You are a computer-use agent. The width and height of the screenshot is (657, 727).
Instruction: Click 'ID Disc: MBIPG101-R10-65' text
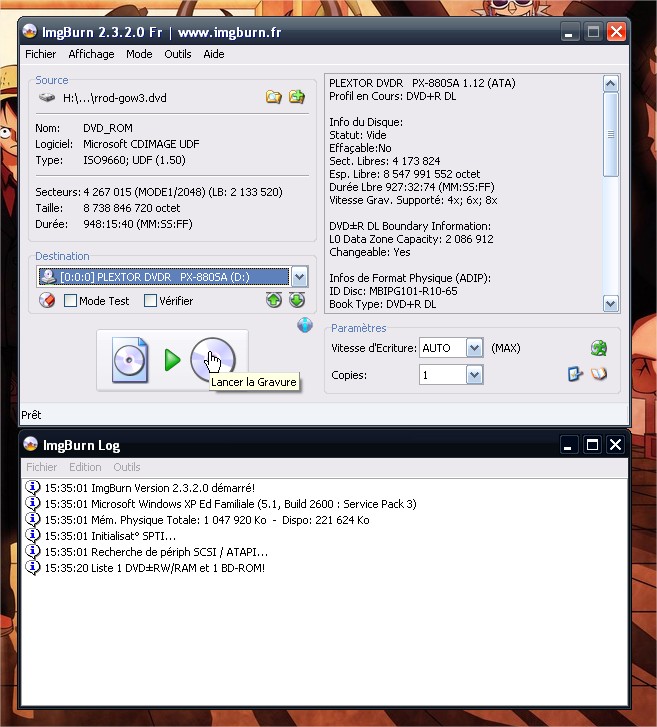[393, 291]
